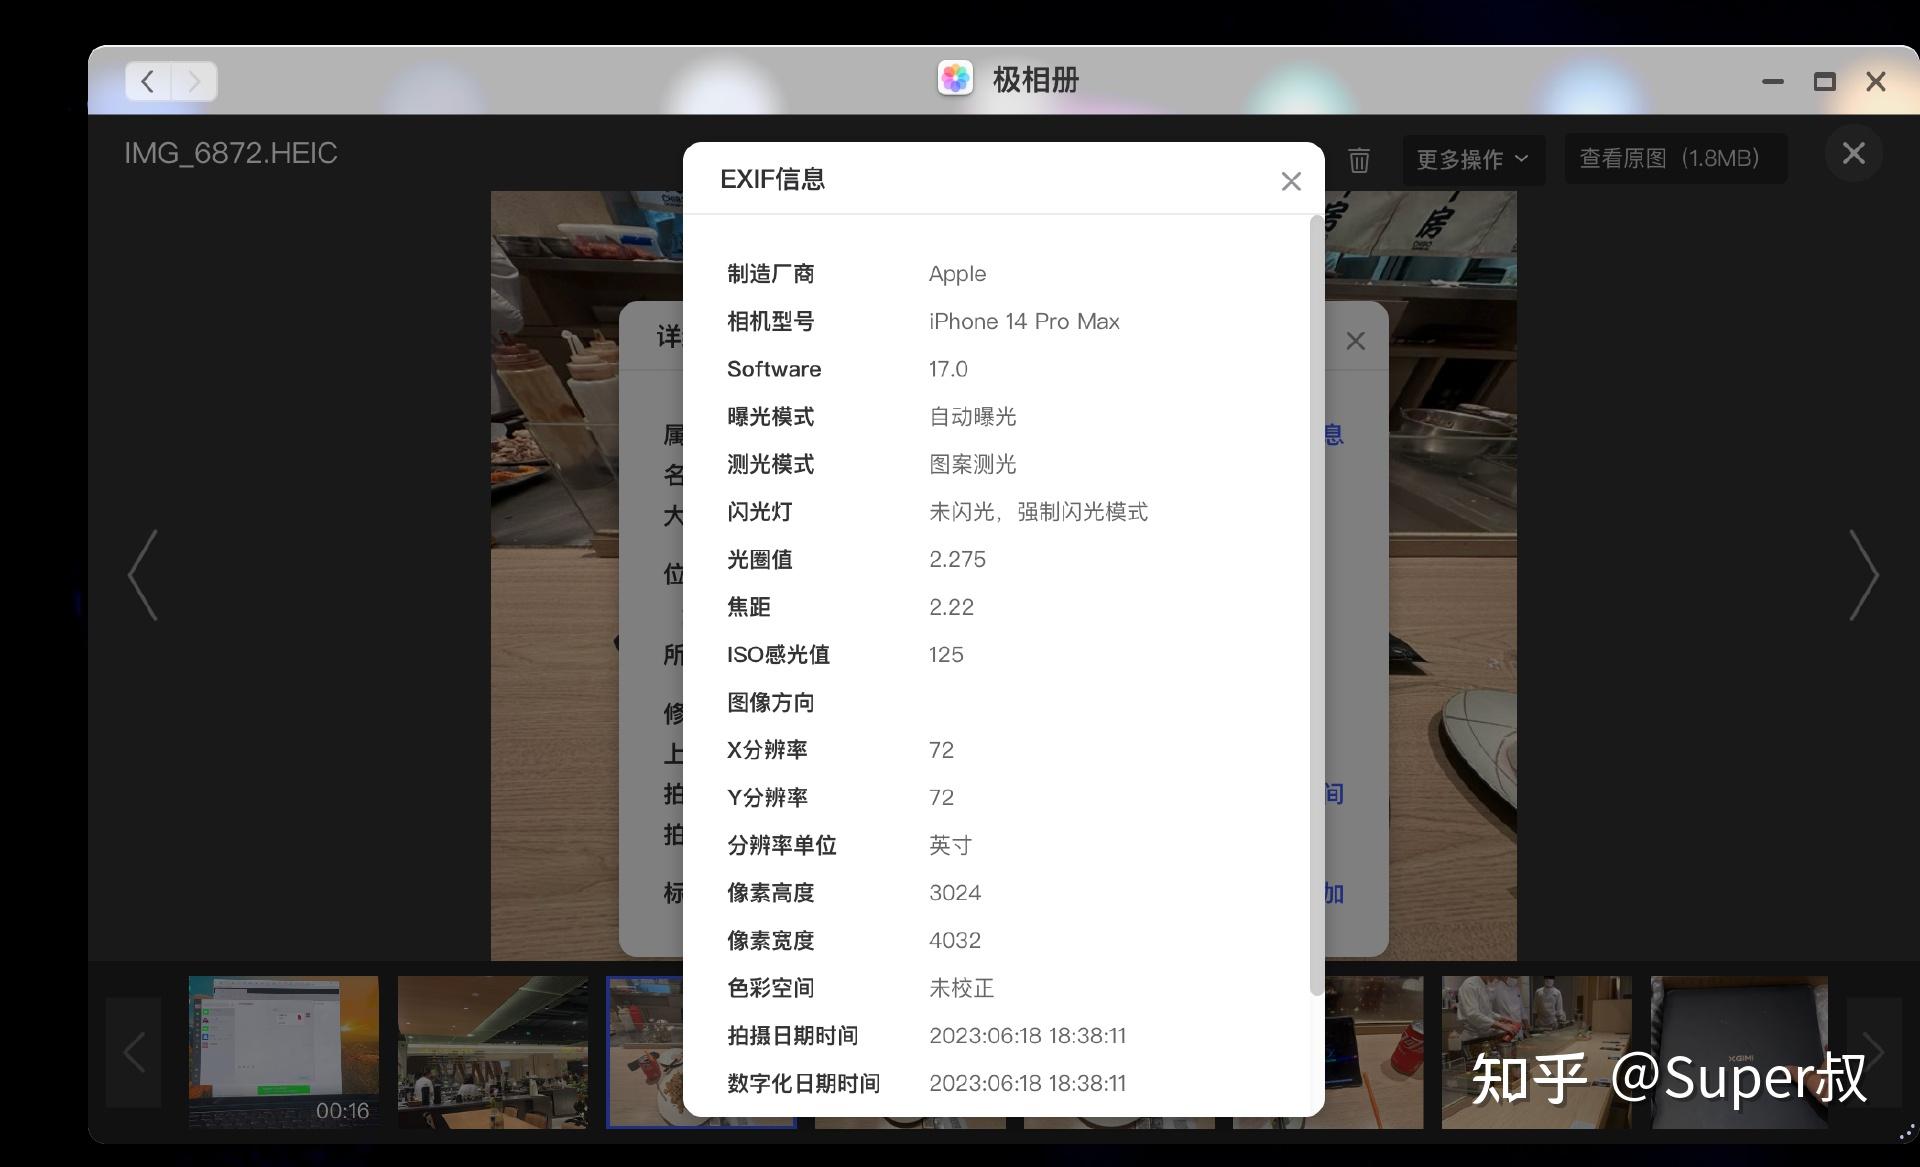This screenshot has height=1167, width=1920.
Task: Click the 英寸 resolution unit value
Action: click(950, 845)
